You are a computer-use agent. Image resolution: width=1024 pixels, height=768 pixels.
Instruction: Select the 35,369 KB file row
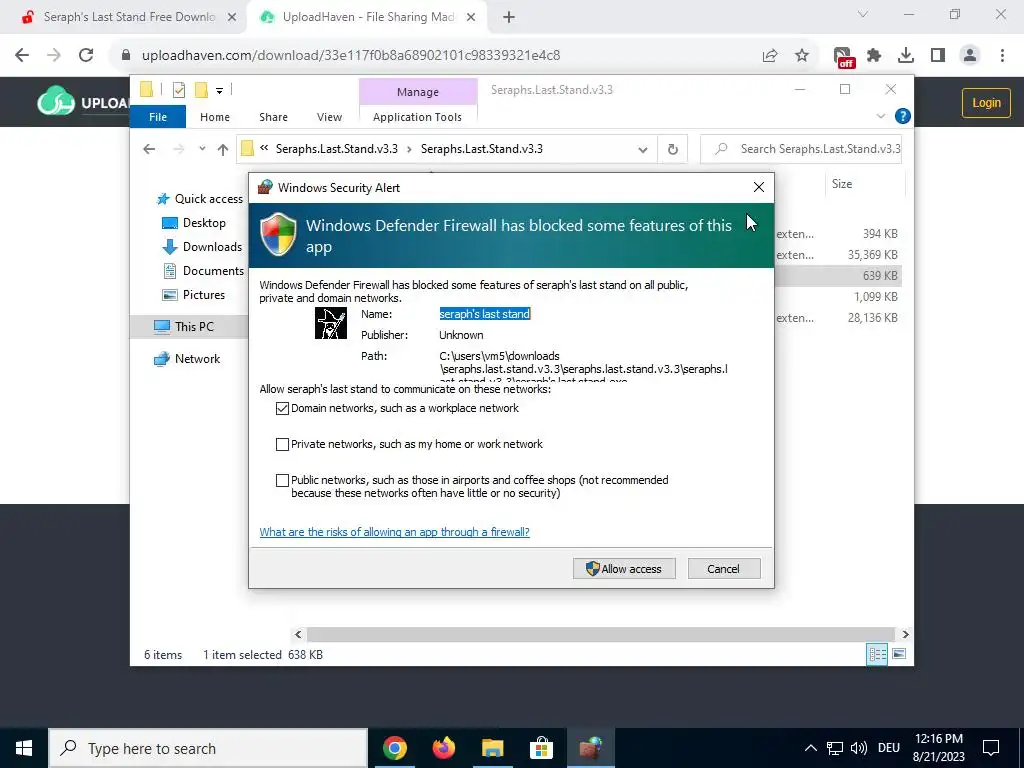840,255
